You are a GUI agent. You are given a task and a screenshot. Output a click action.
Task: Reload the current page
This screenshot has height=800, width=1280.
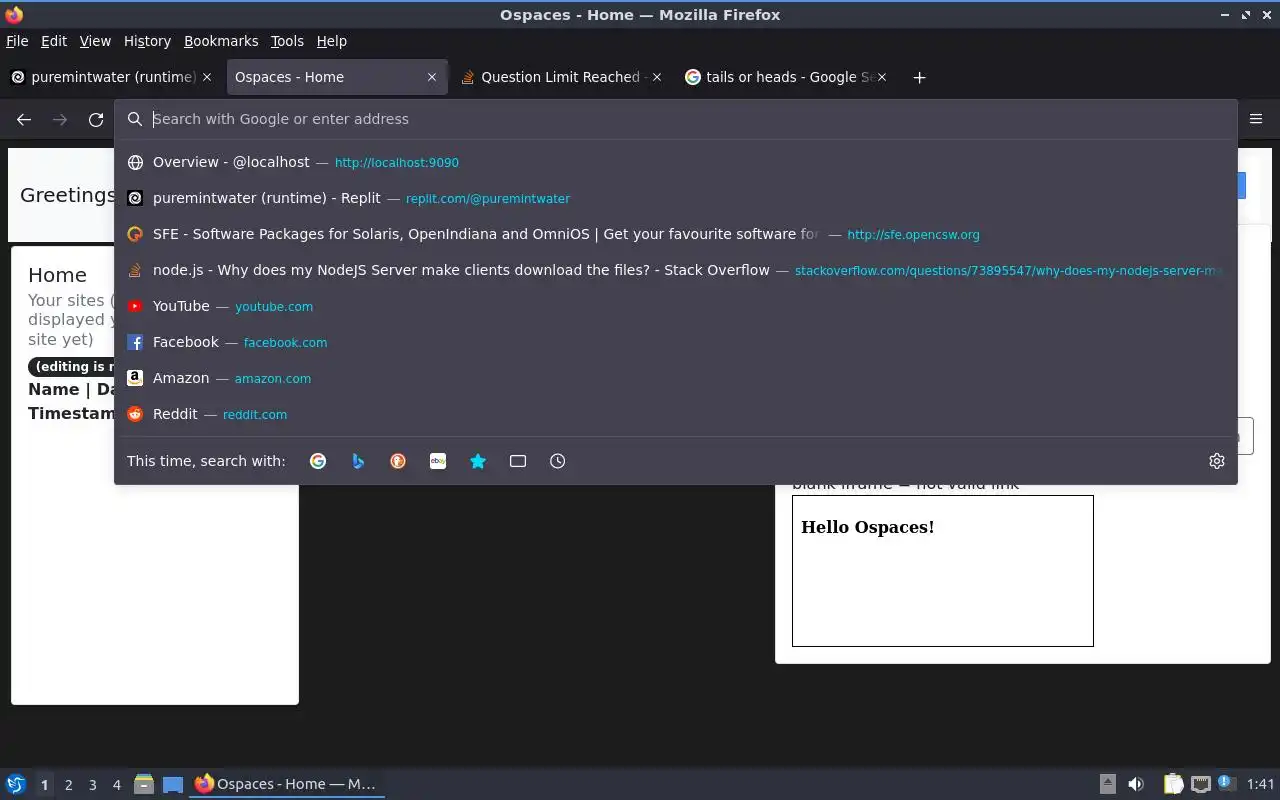[x=96, y=119]
